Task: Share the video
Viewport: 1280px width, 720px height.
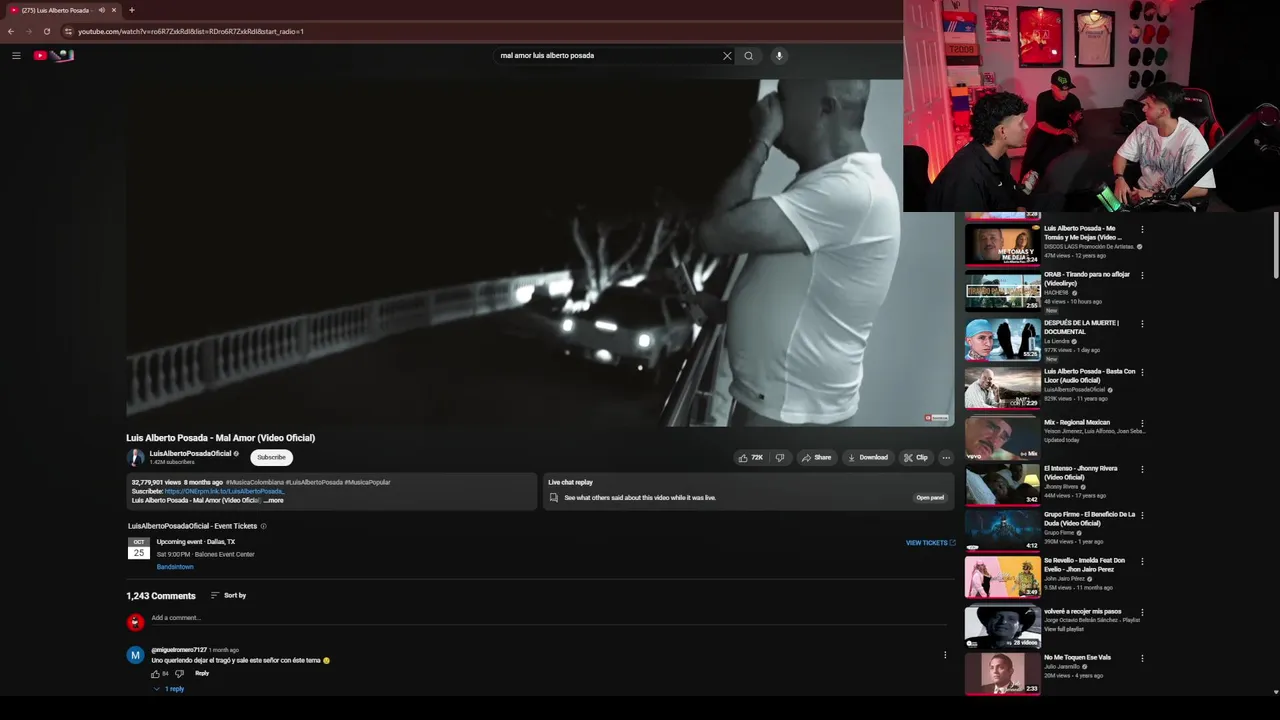Action: pyautogui.click(x=816, y=458)
